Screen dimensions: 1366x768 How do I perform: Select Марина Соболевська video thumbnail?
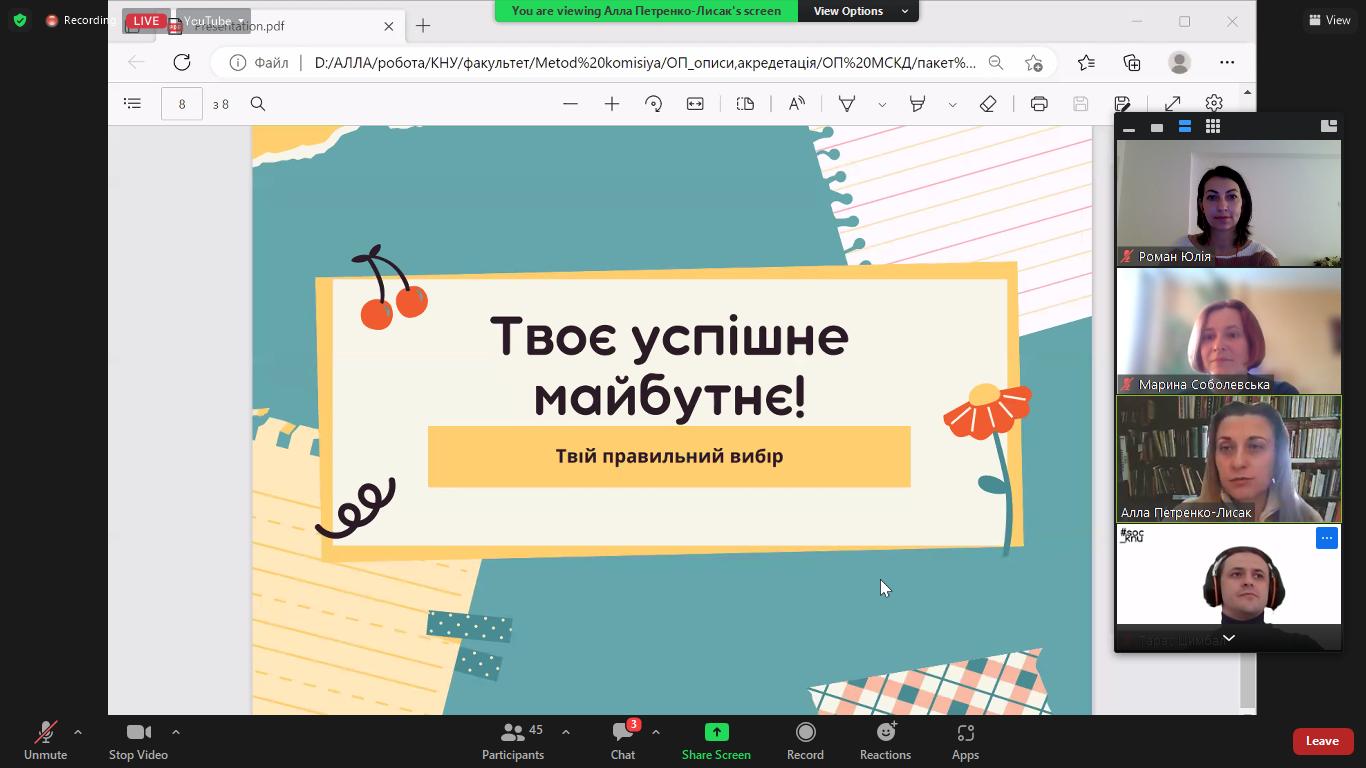[x=1229, y=331]
